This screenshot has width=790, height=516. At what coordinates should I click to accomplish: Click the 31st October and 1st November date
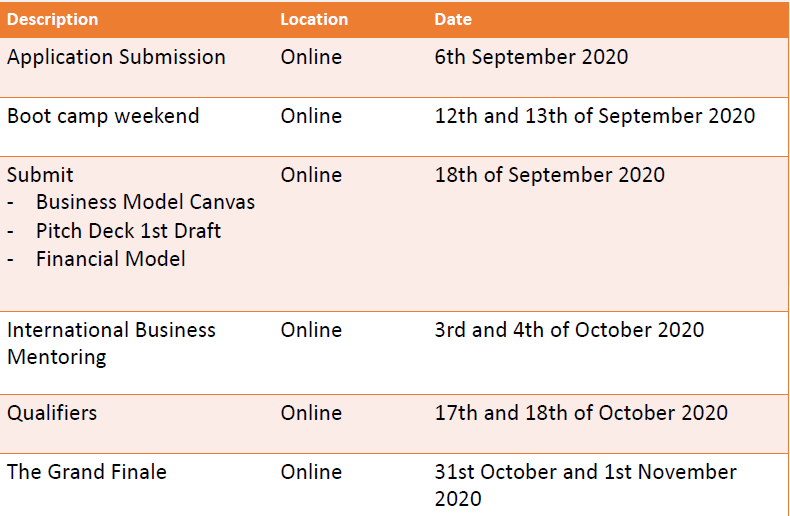(x=585, y=484)
